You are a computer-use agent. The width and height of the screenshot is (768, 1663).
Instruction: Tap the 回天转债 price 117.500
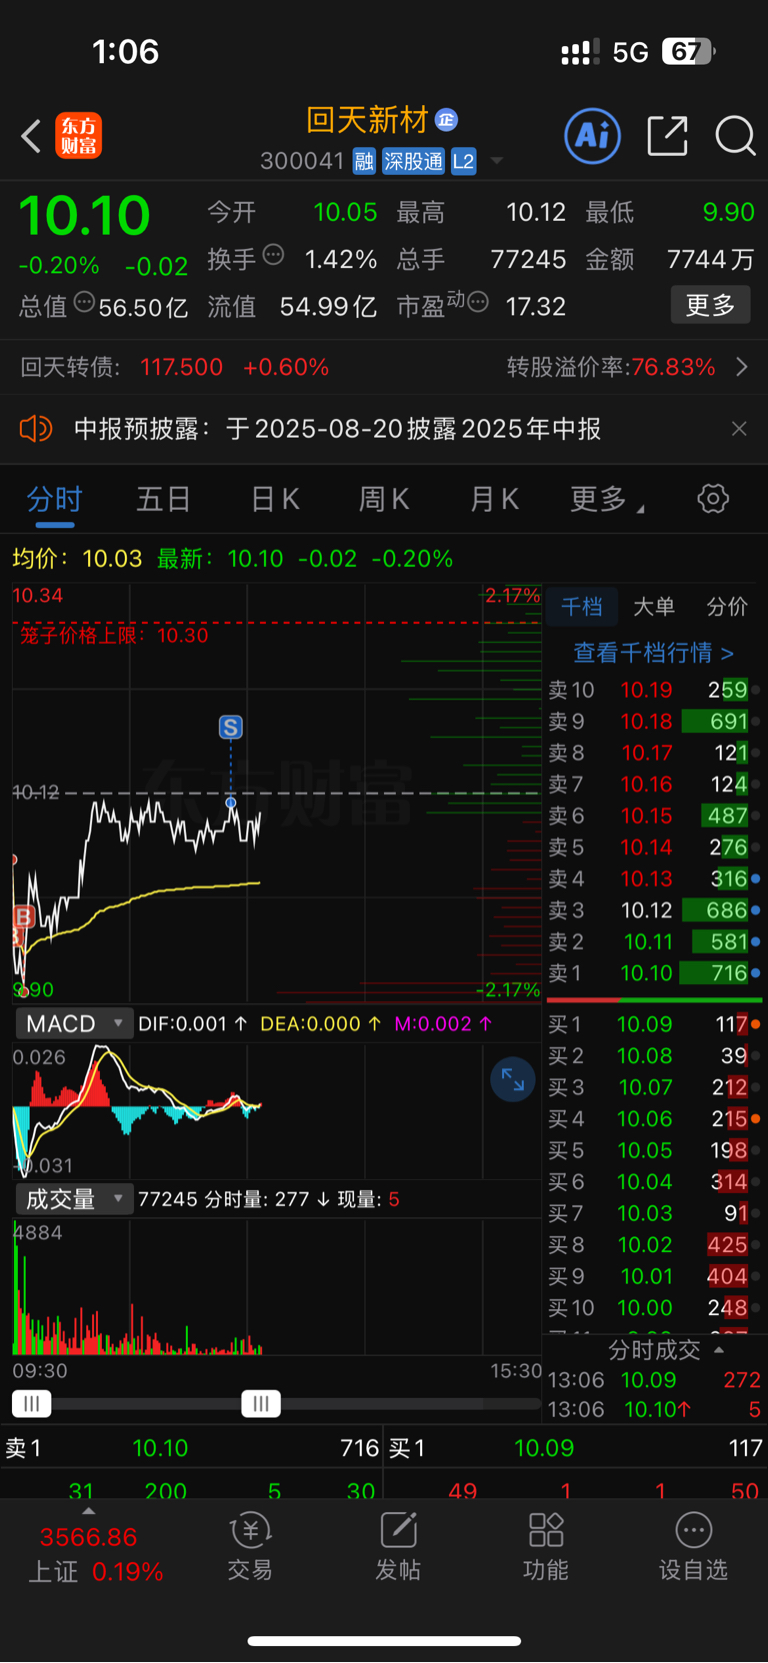(181, 367)
